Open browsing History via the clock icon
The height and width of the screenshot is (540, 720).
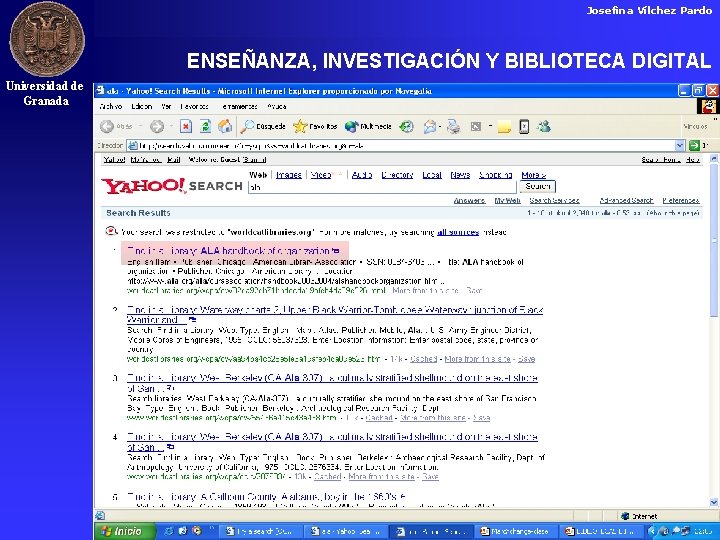point(406,126)
